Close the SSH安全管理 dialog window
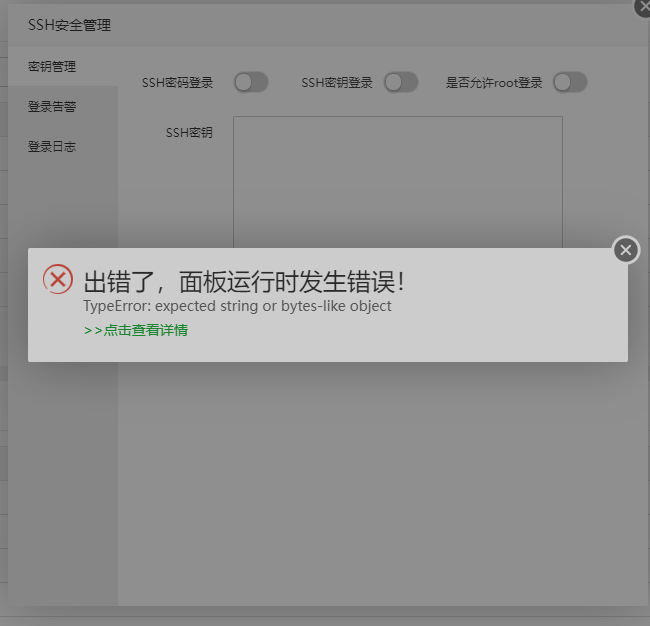This screenshot has width=650, height=626. click(x=644, y=6)
